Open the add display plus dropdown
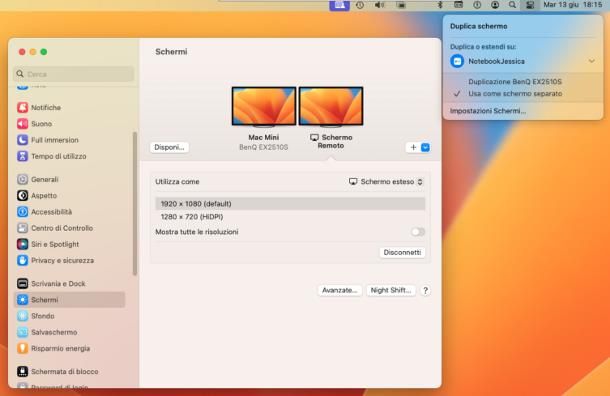The width and height of the screenshot is (610, 396). click(x=419, y=147)
